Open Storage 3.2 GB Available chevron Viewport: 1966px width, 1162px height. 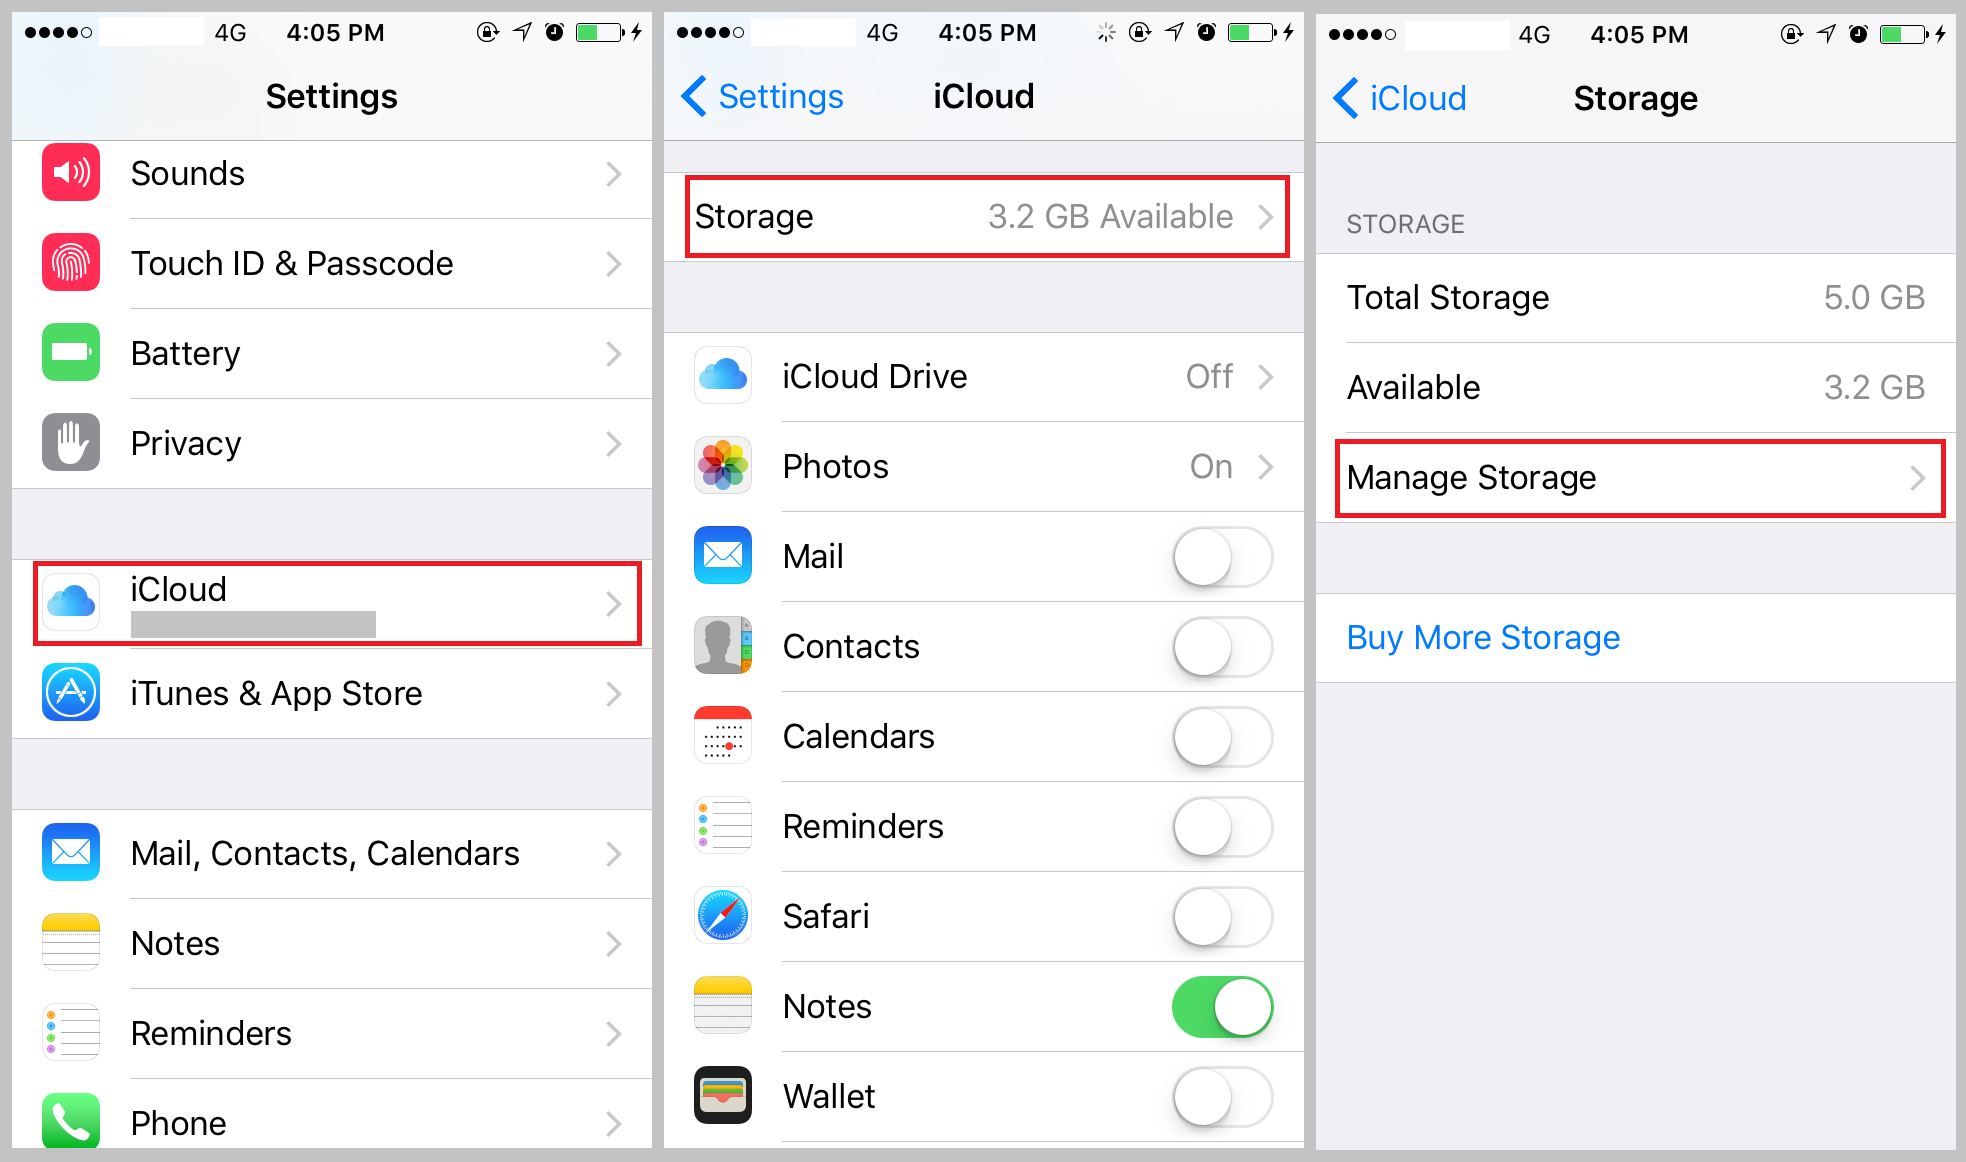[x=1266, y=217]
